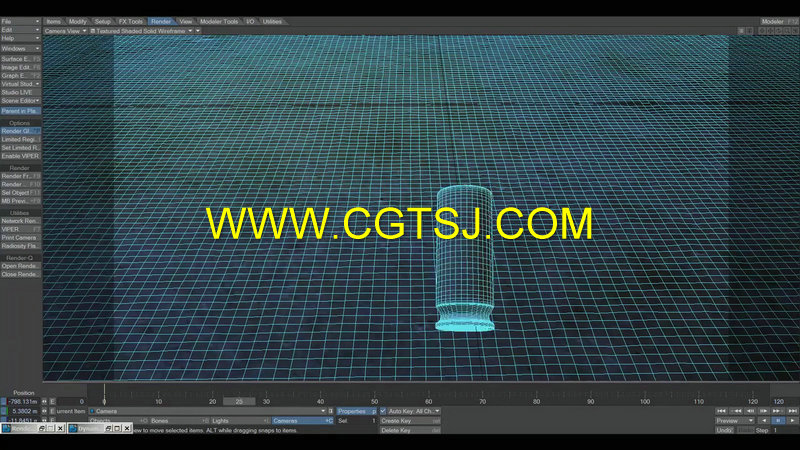
Task: Open the Auto Key All Channels dropdown
Action: [413, 411]
